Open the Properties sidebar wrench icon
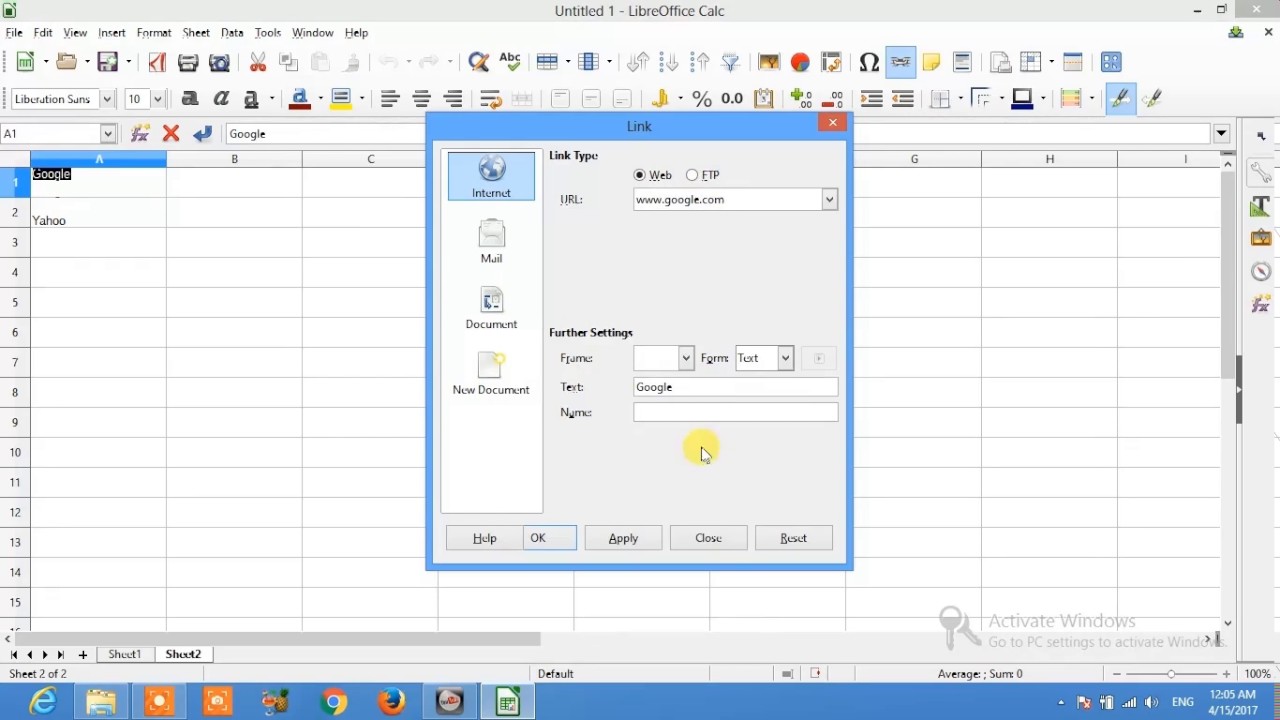The image size is (1280, 720). [1260, 172]
